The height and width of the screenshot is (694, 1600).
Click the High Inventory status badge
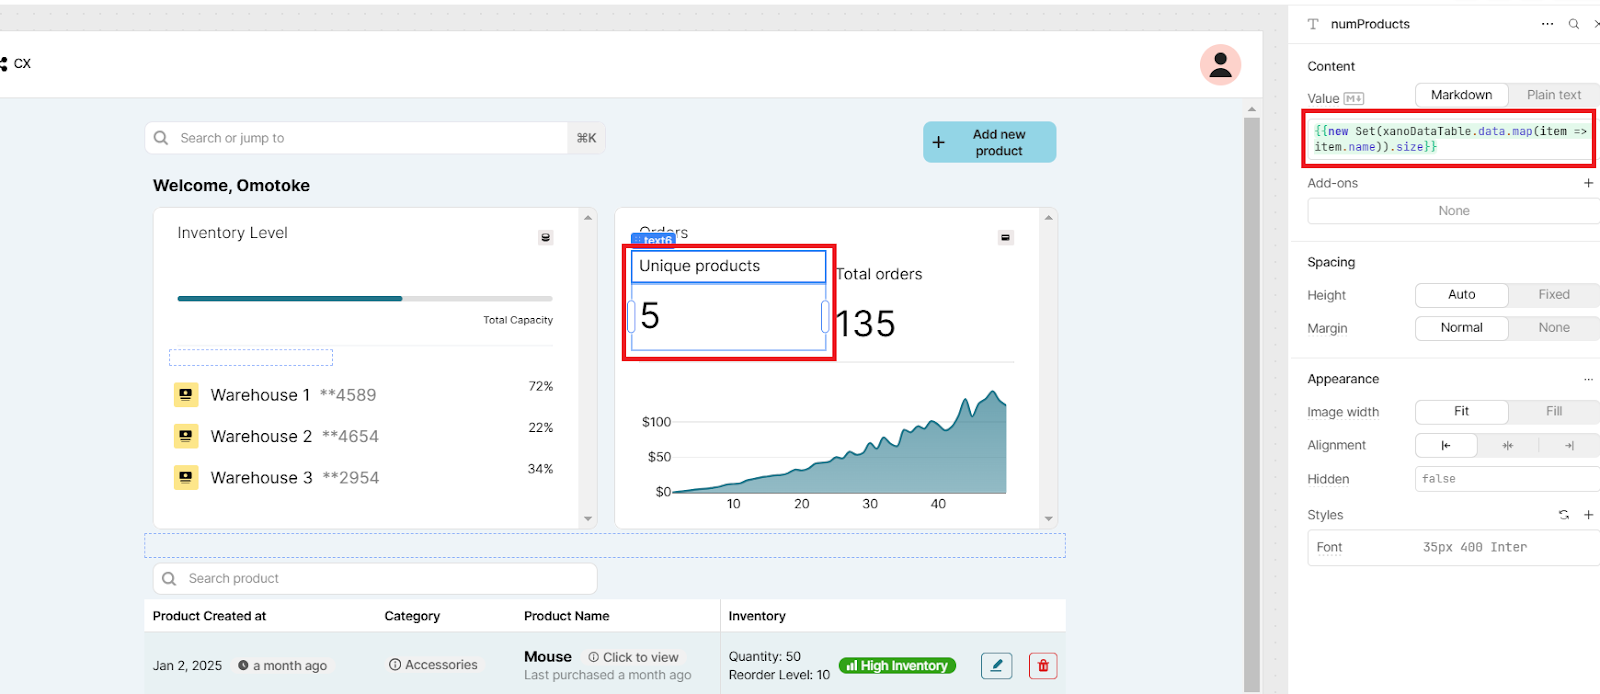[897, 666]
